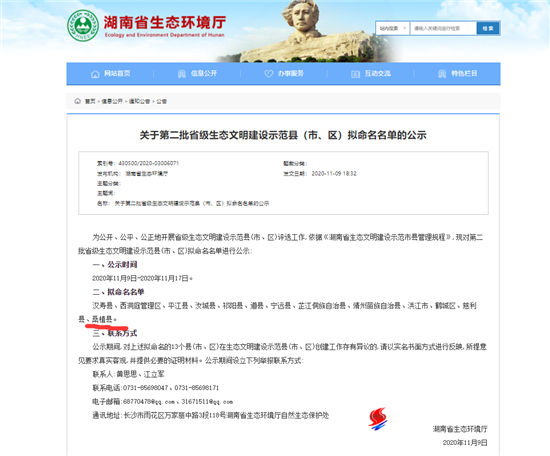Click the article title 关于第二批省级生态文明建设示范县
This screenshot has height=456, width=550.
(x=283, y=135)
